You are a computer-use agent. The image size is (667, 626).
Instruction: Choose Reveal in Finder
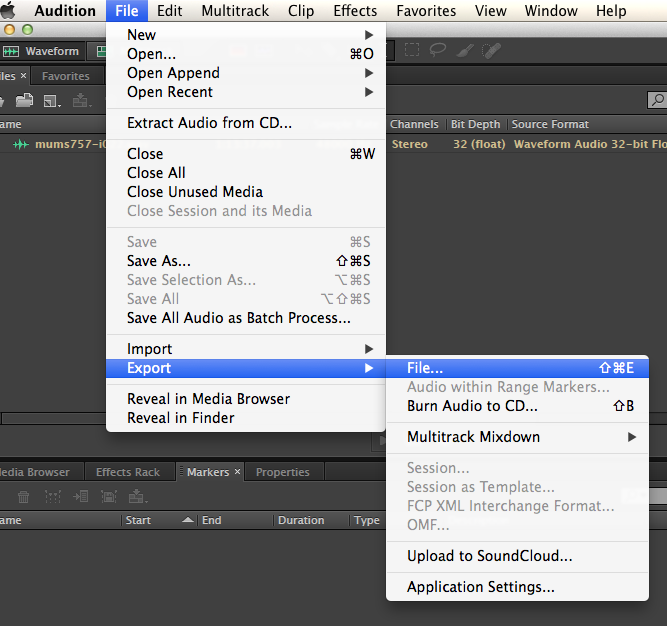246,418
